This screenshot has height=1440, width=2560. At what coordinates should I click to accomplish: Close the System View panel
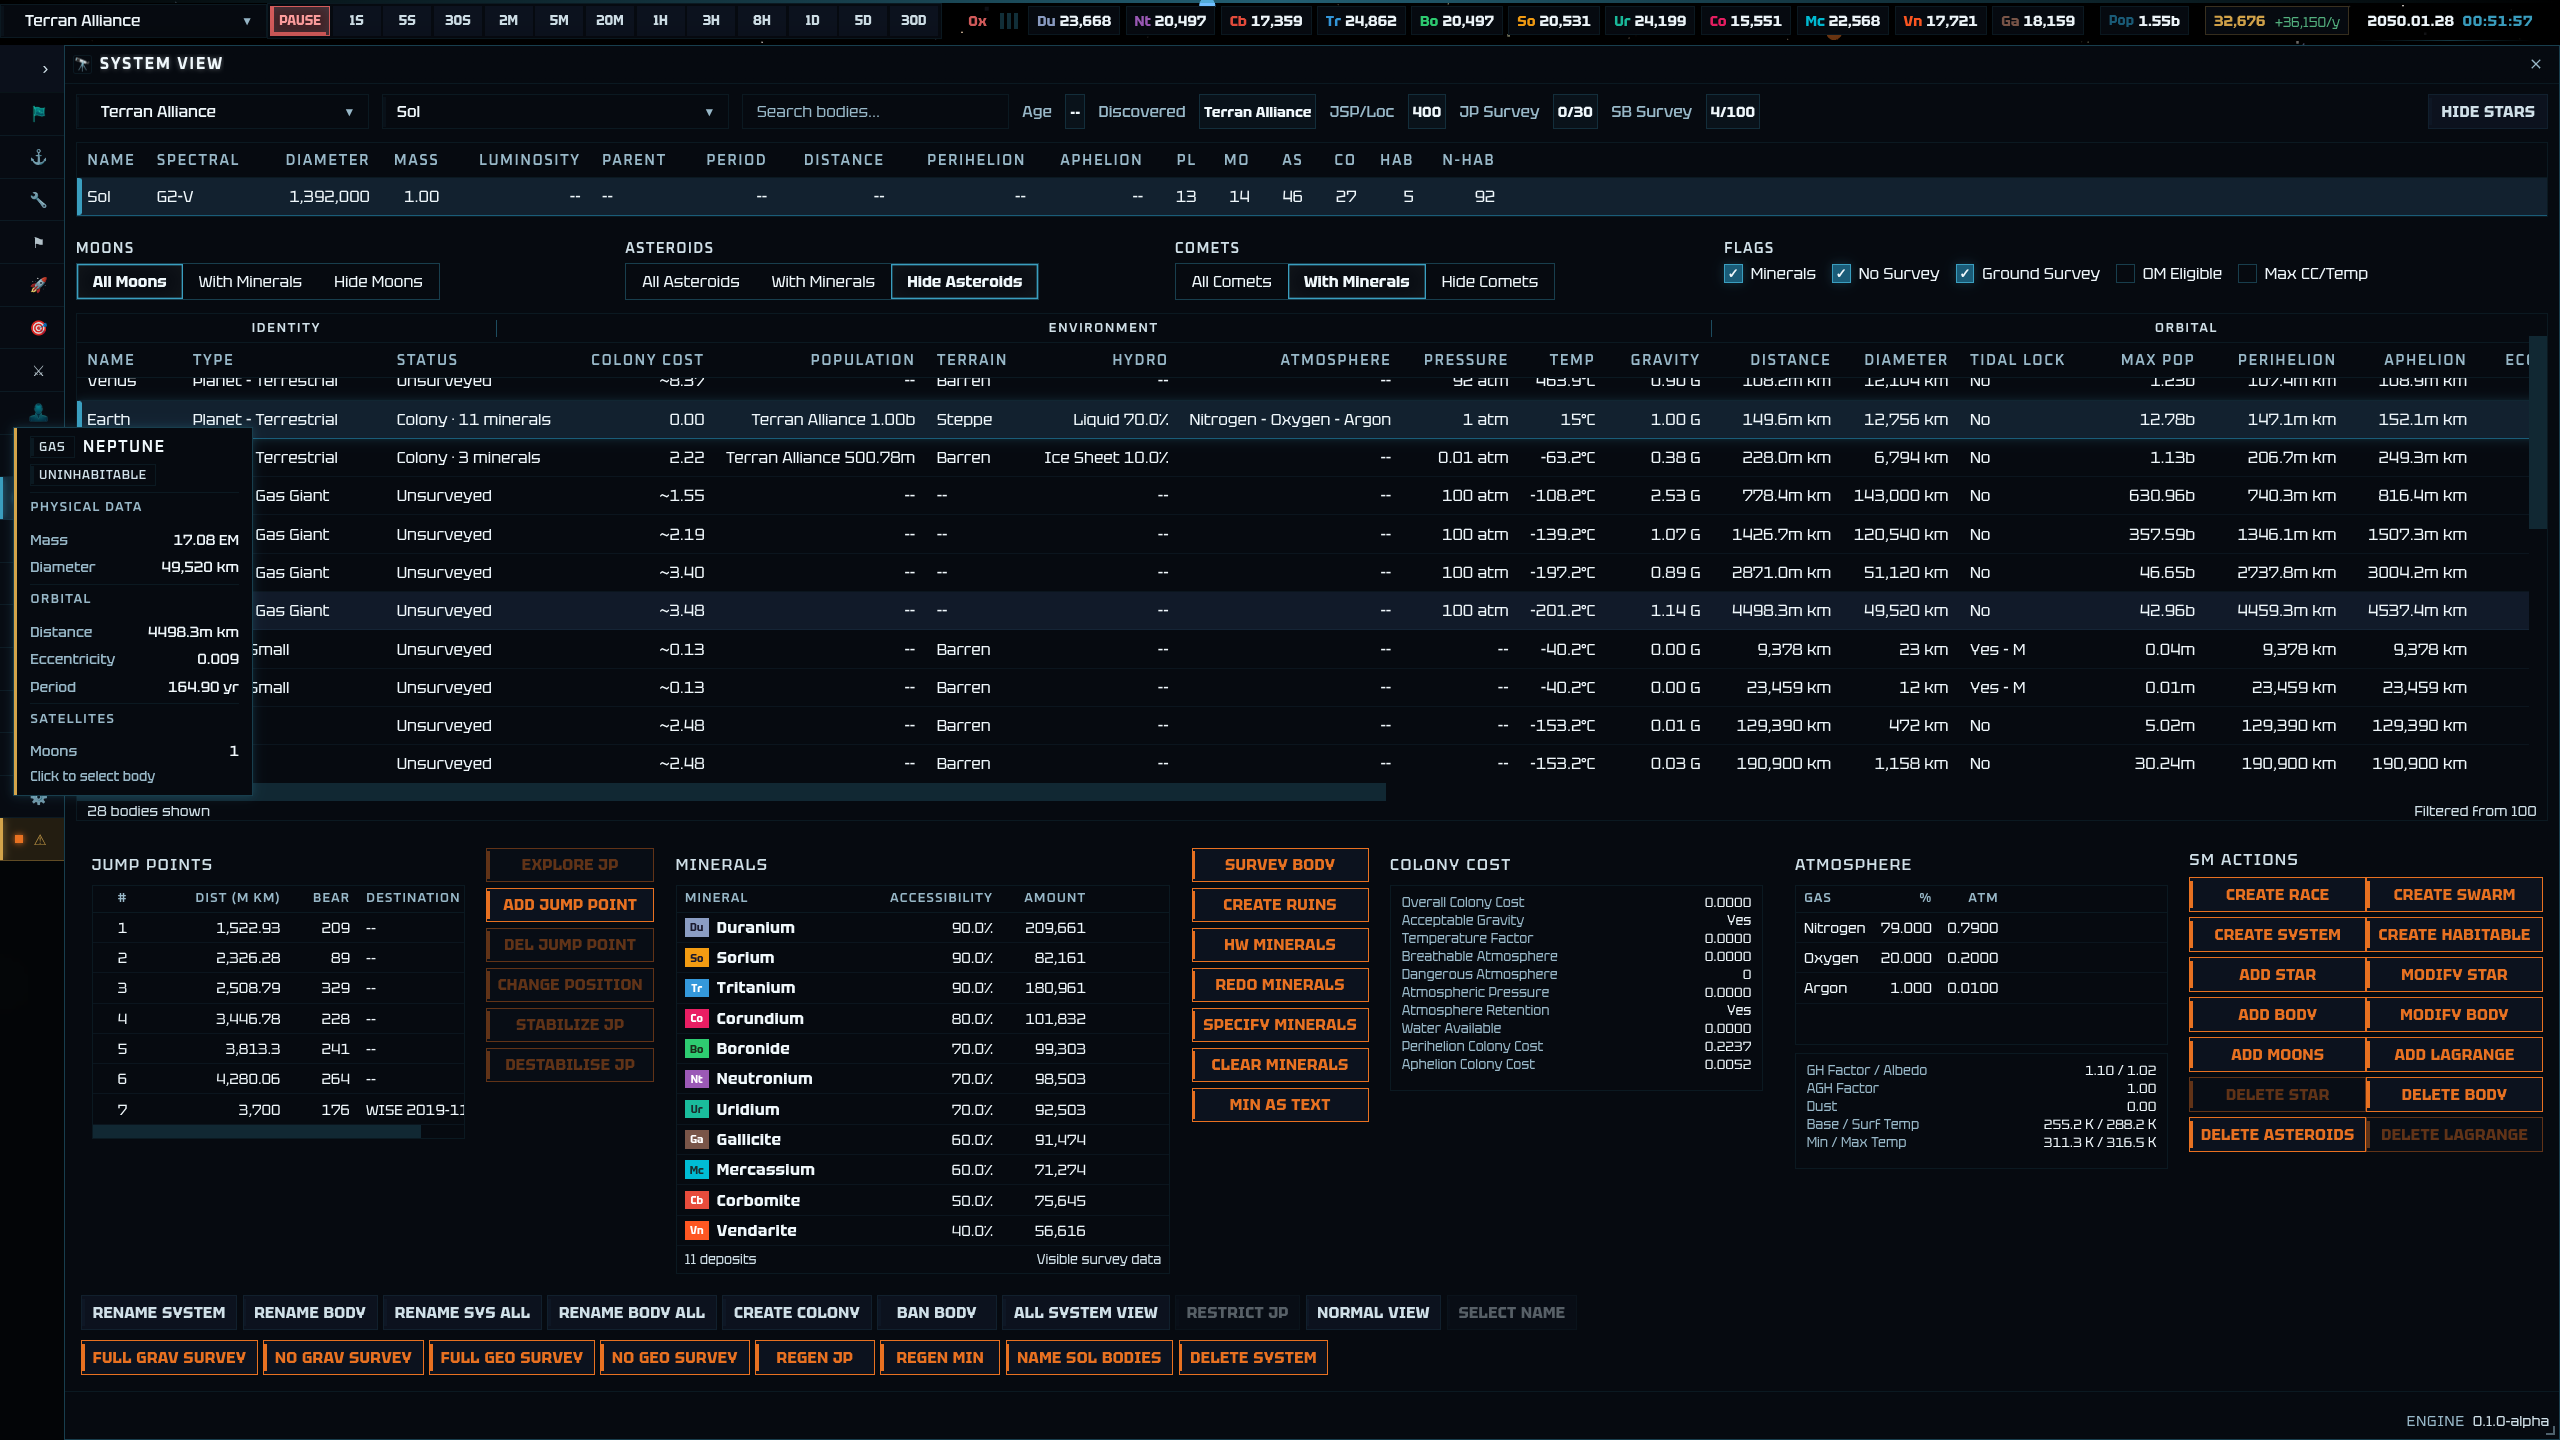[x=2536, y=64]
